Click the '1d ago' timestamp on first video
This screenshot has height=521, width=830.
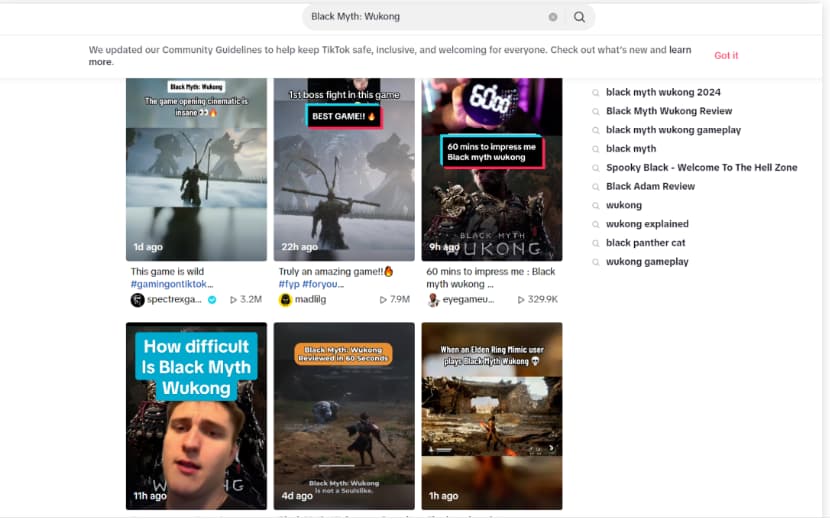tap(148, 247)
